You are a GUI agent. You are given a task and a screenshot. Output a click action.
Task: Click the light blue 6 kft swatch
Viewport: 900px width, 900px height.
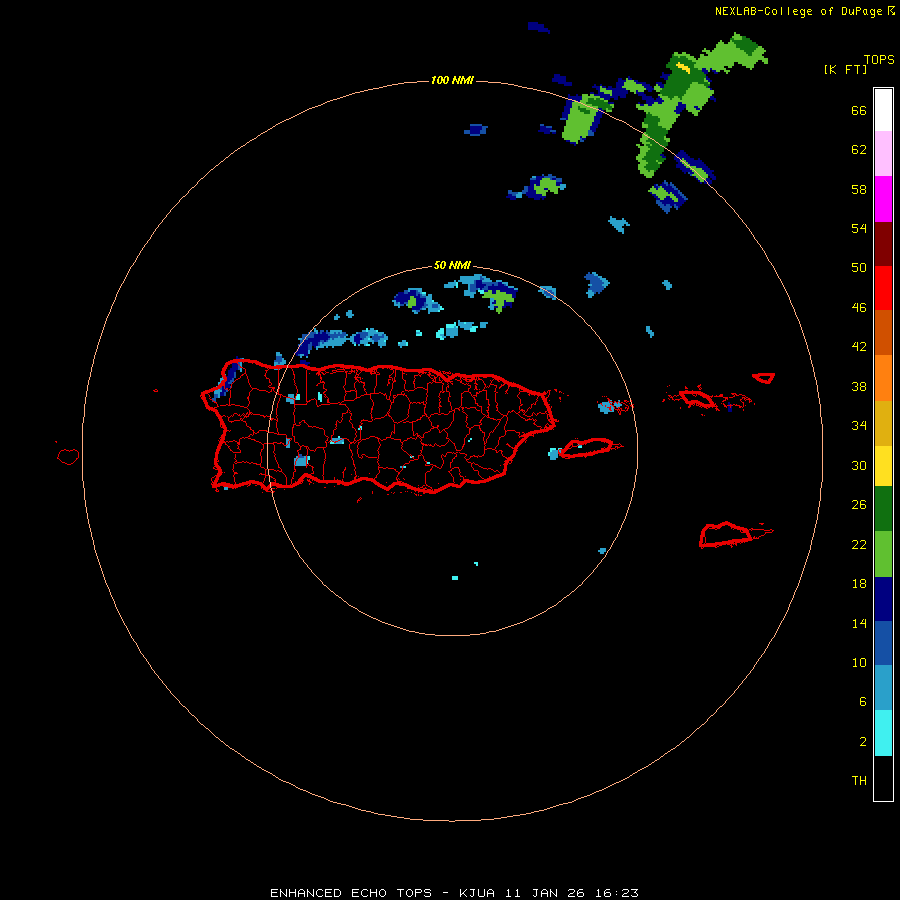pos(883,688)
